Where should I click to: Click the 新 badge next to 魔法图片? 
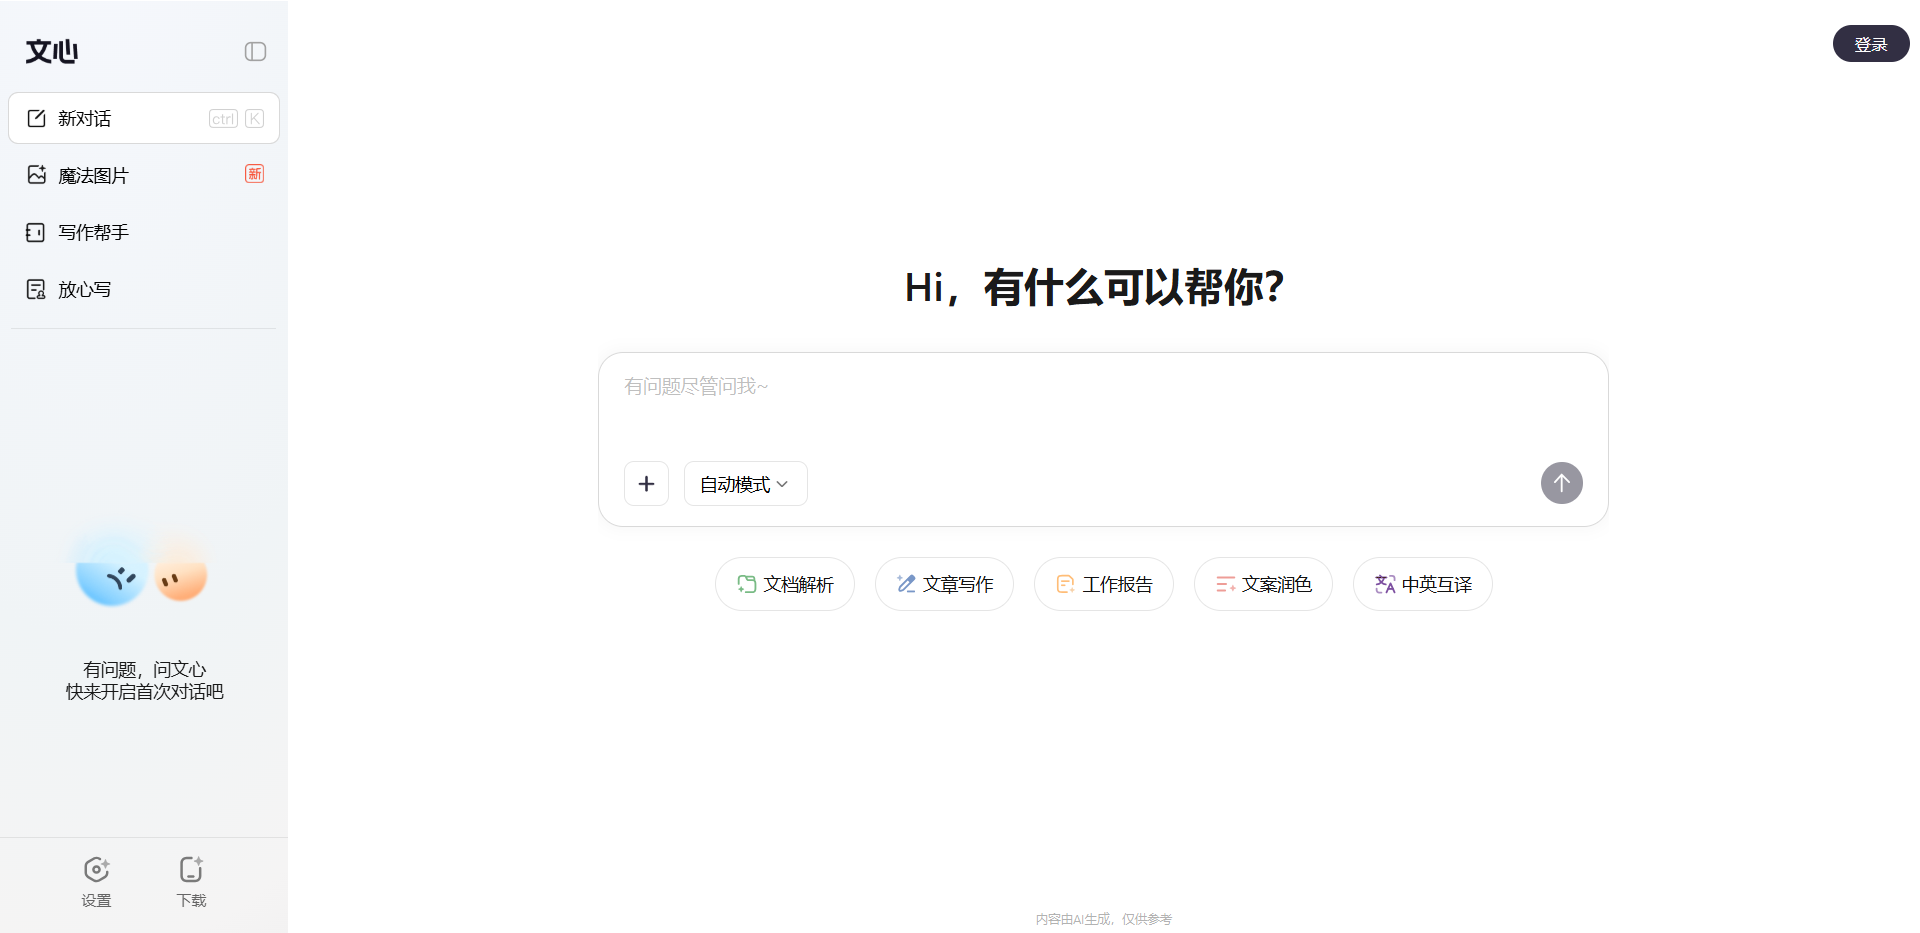[254, 173]
